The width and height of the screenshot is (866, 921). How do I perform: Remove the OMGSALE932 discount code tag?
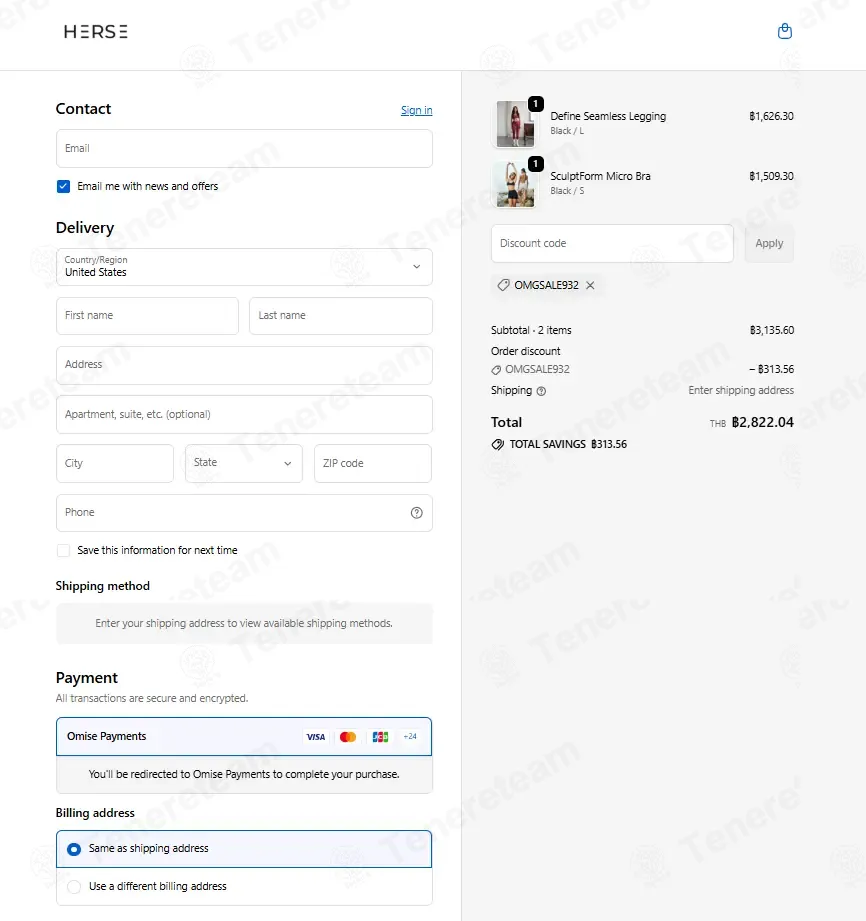click(590, 285)
